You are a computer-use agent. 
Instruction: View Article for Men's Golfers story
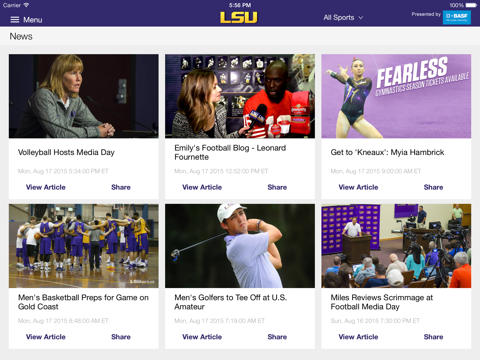(x=202, y=337)
